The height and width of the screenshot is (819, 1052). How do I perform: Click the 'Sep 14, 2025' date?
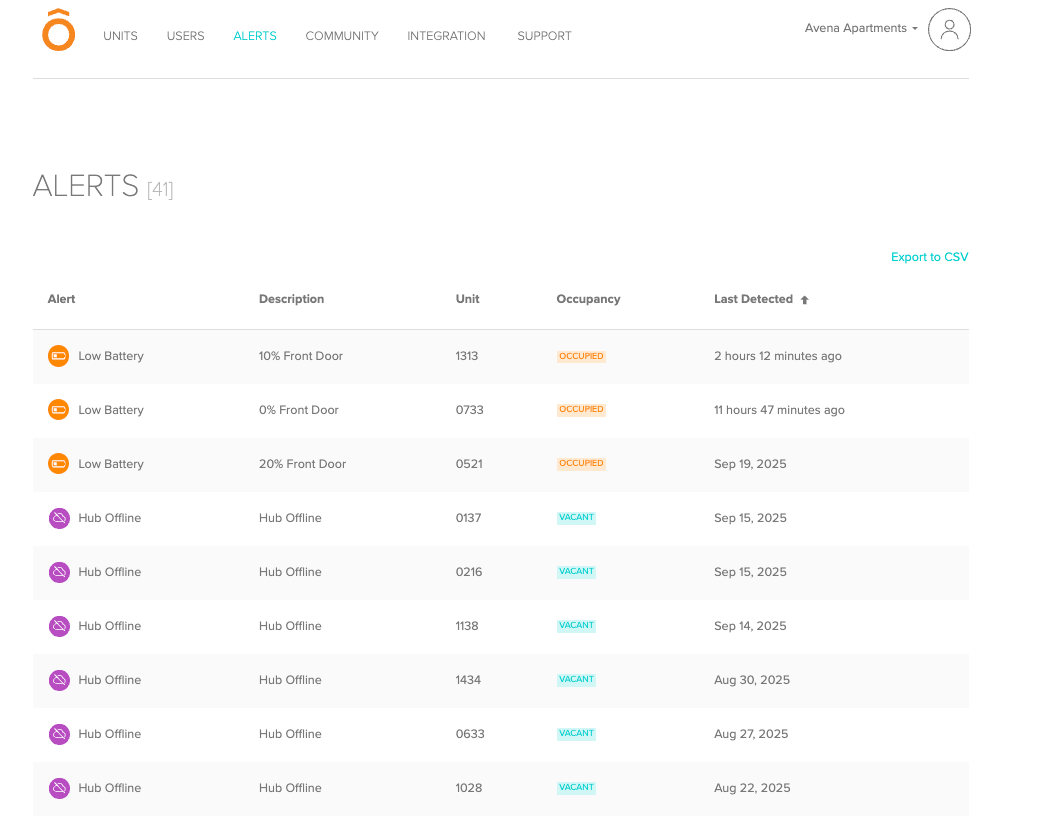[750, 626]
